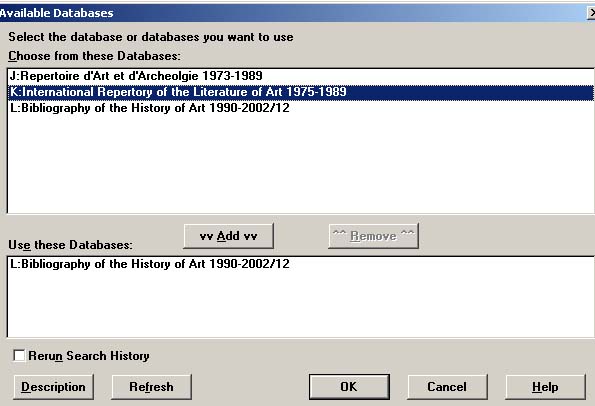Open Help for this dialog
595x406 pixels.
pyautogui.click(x=545, y=387)
